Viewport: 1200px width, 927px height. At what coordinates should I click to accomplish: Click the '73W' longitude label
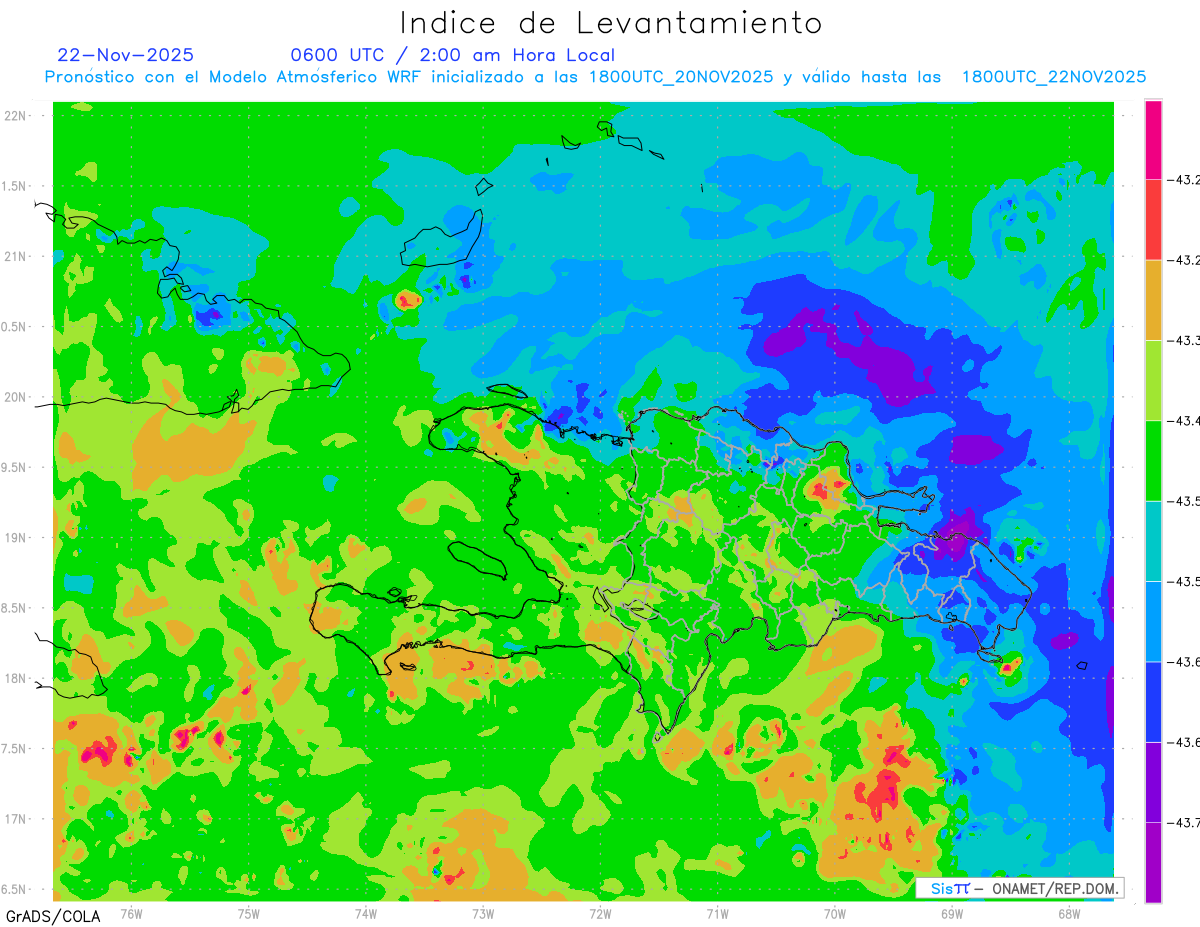coord(483,913)
